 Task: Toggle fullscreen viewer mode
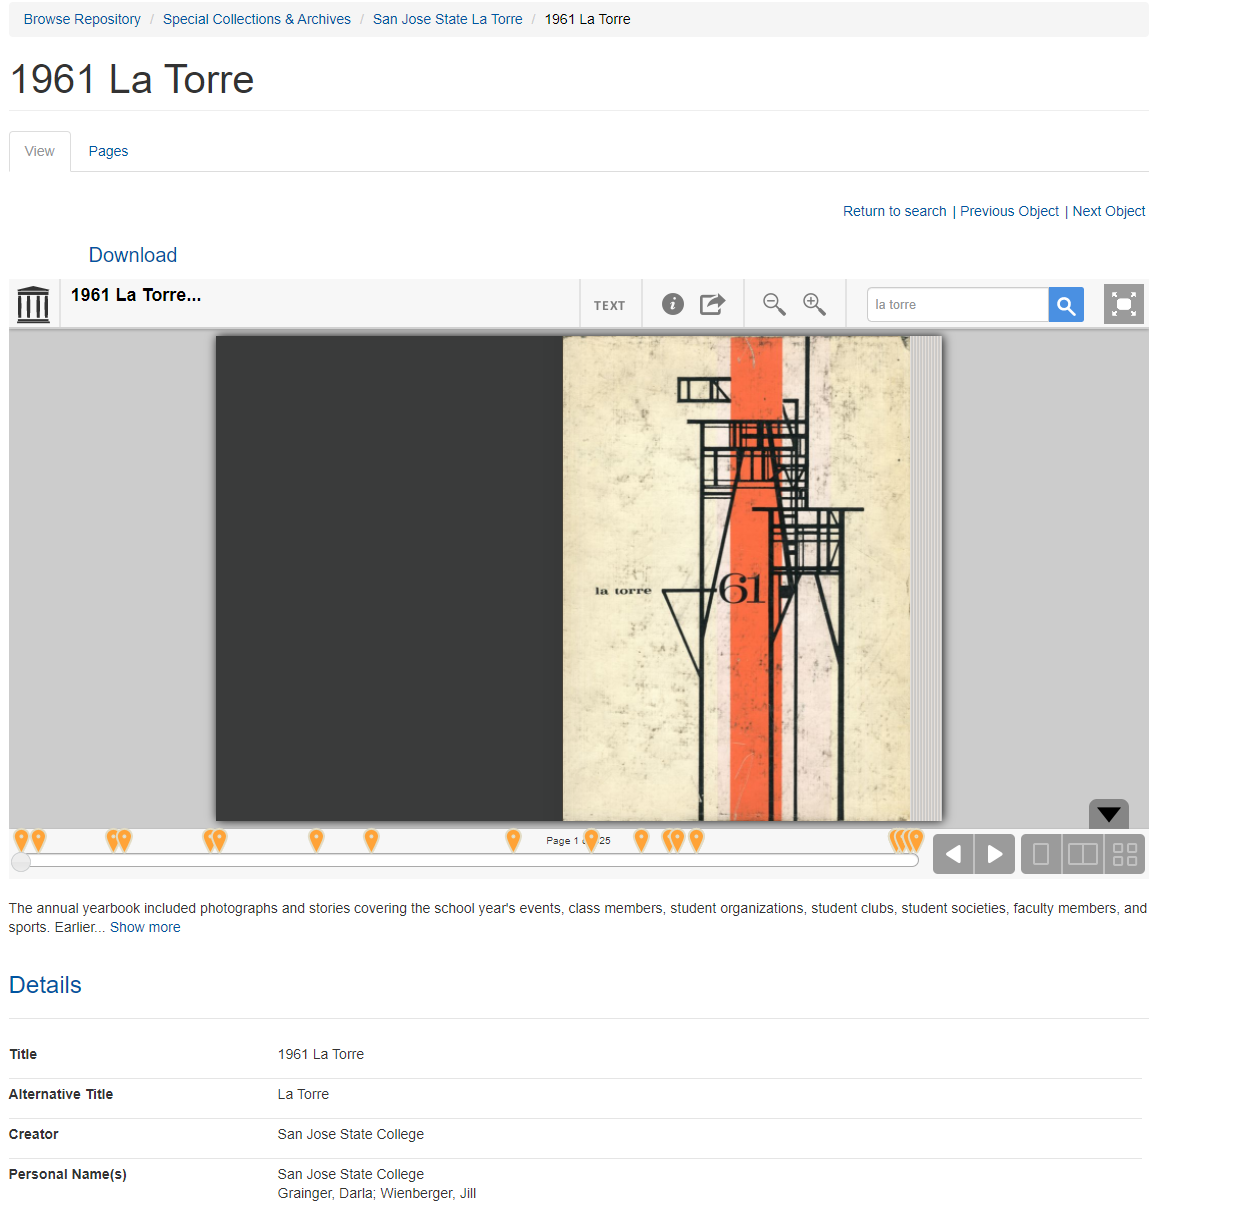pos(1124,304)
